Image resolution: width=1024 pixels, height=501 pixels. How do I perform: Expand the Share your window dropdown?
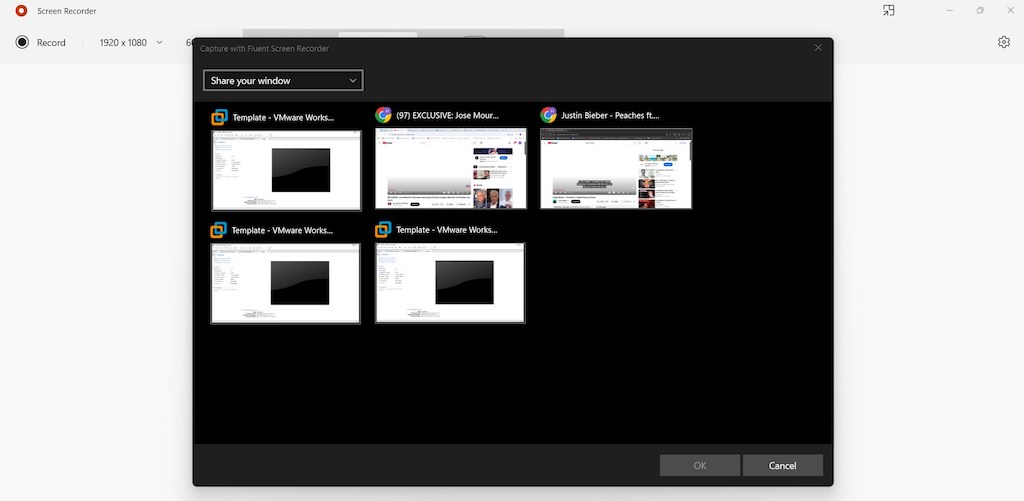(283, 80)
